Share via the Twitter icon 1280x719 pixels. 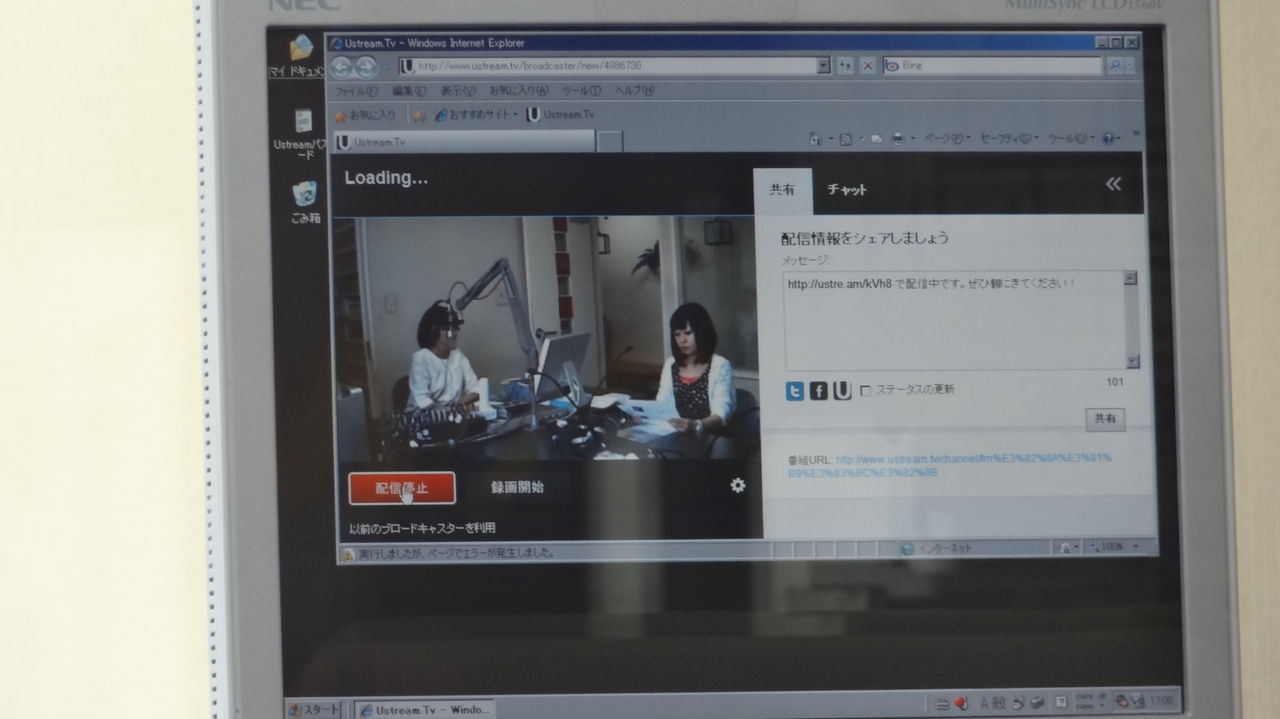(x=795, y=391)
